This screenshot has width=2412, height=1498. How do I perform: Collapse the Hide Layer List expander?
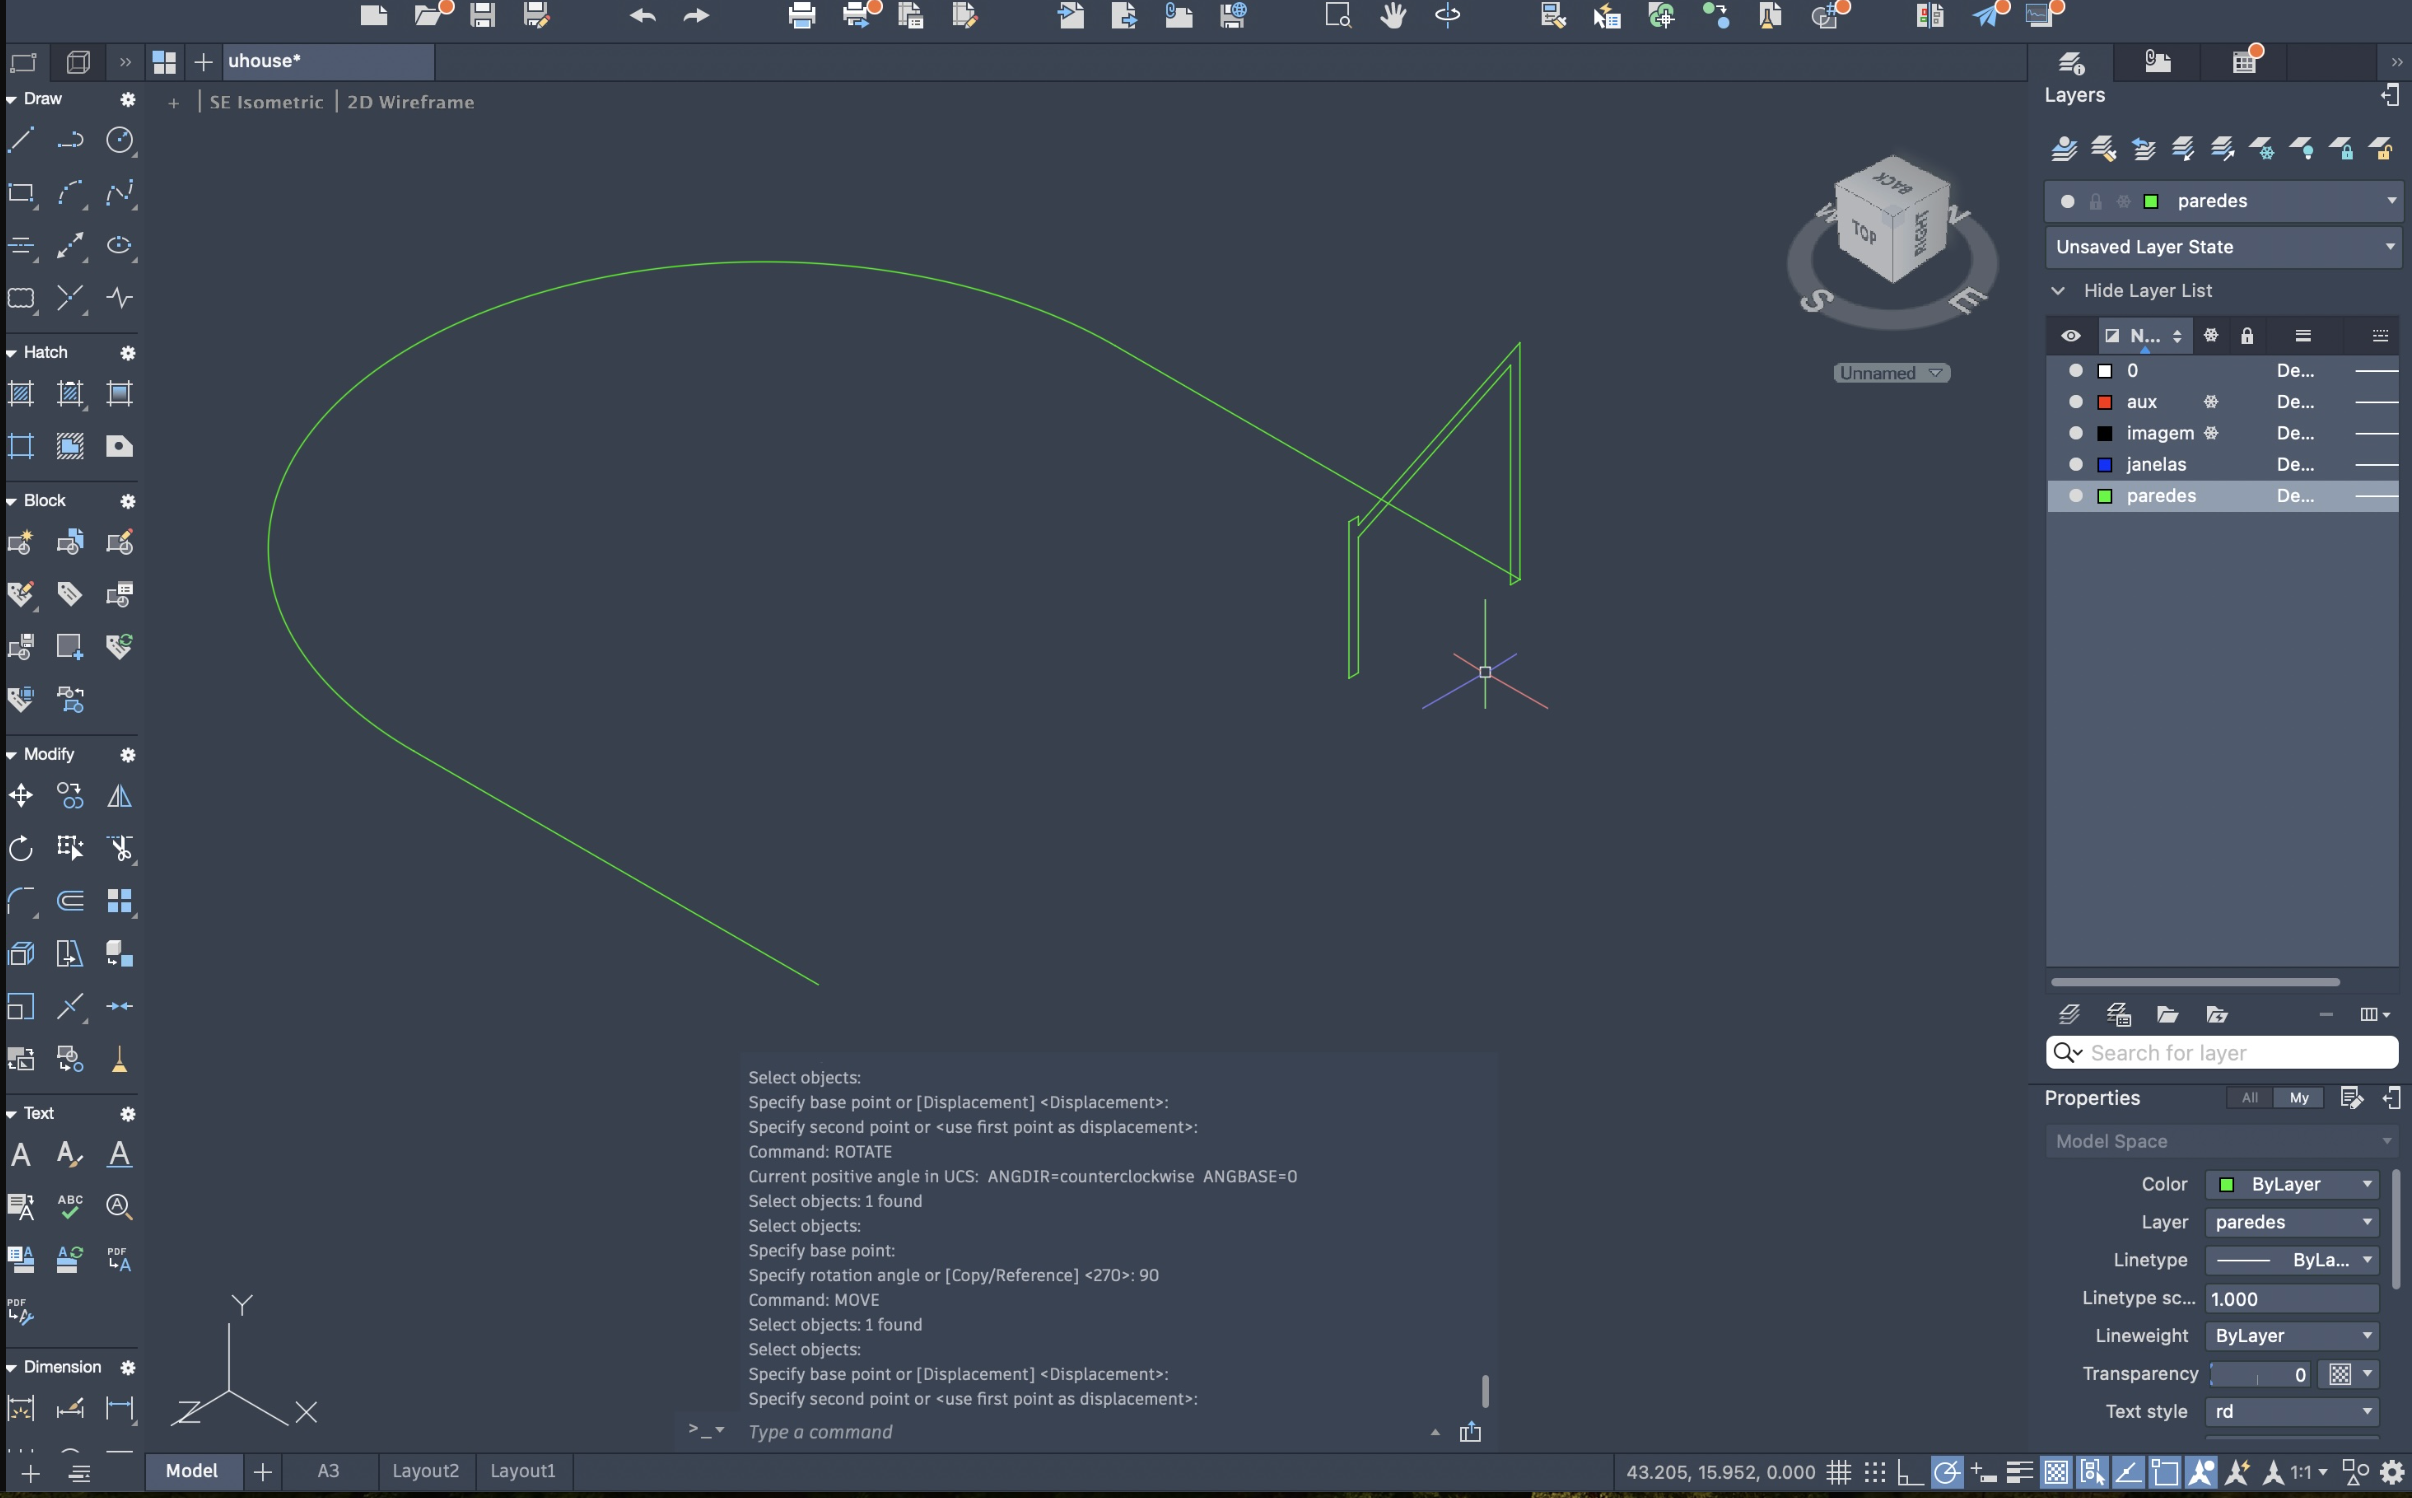(x=2058, y=291)
